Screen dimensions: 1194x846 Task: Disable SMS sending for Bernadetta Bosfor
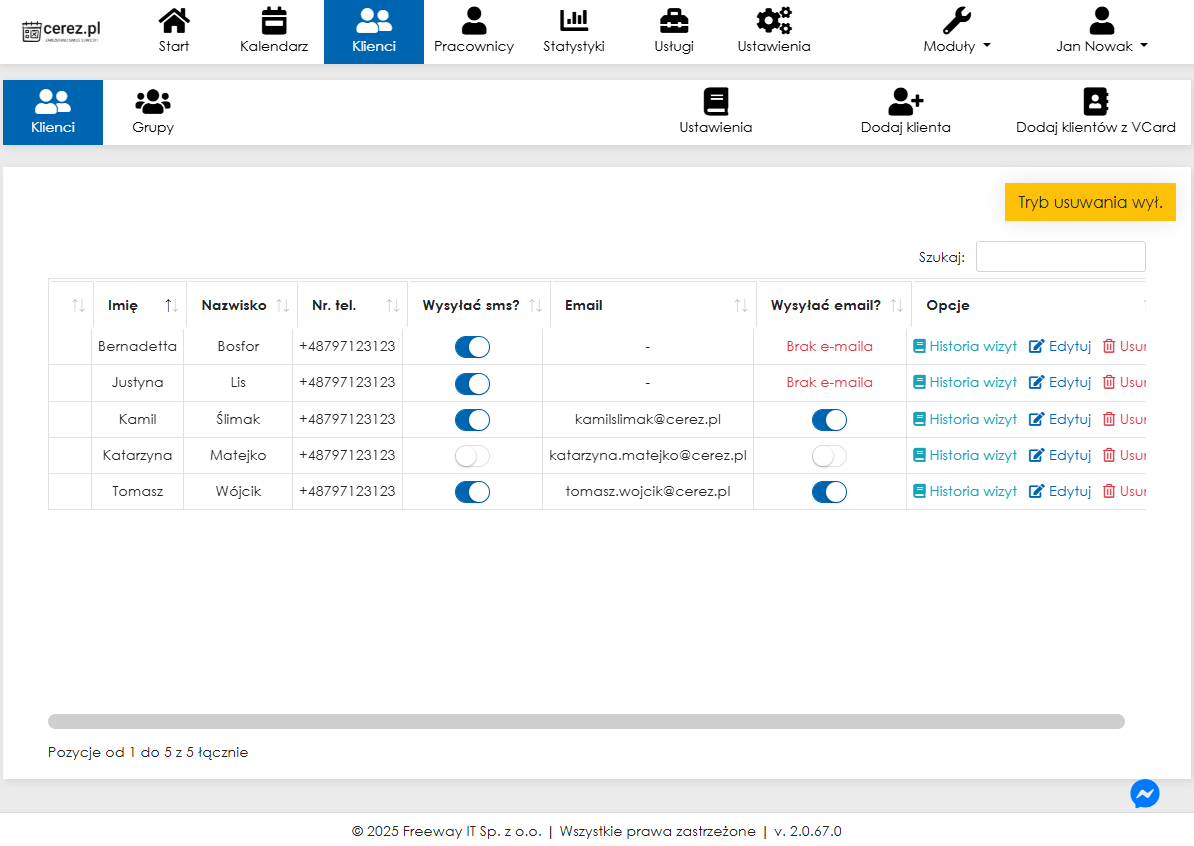pos(472,347)
